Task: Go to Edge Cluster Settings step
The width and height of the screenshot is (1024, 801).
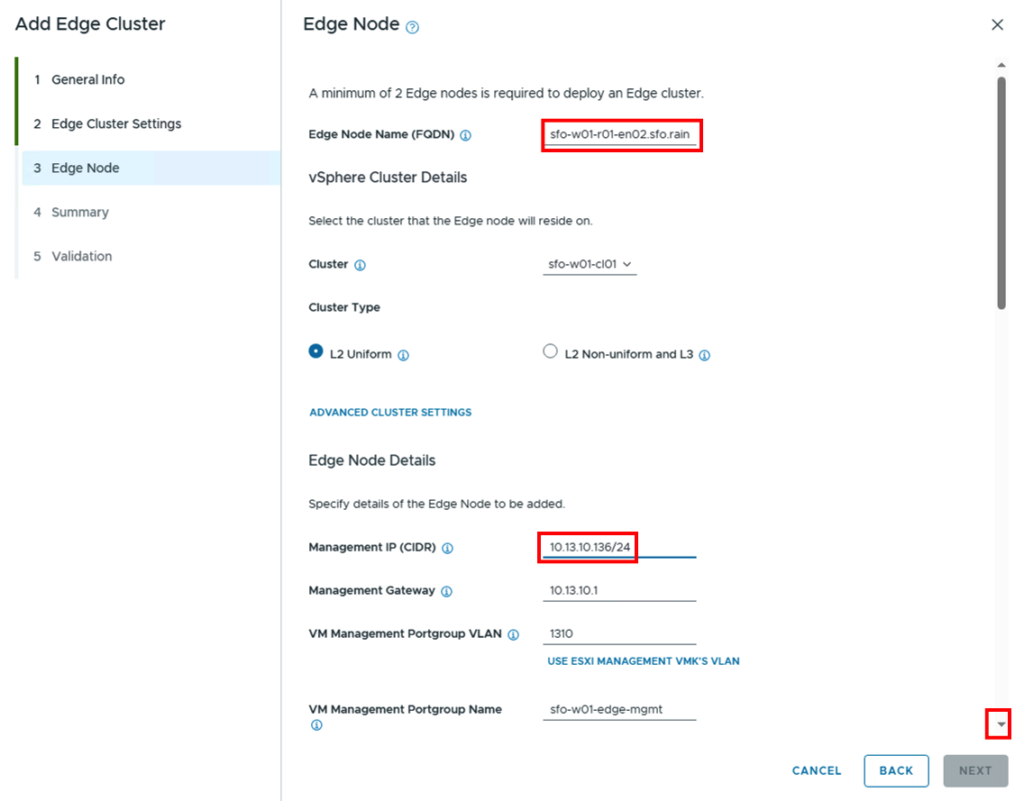Action: (x=116, y=124)
